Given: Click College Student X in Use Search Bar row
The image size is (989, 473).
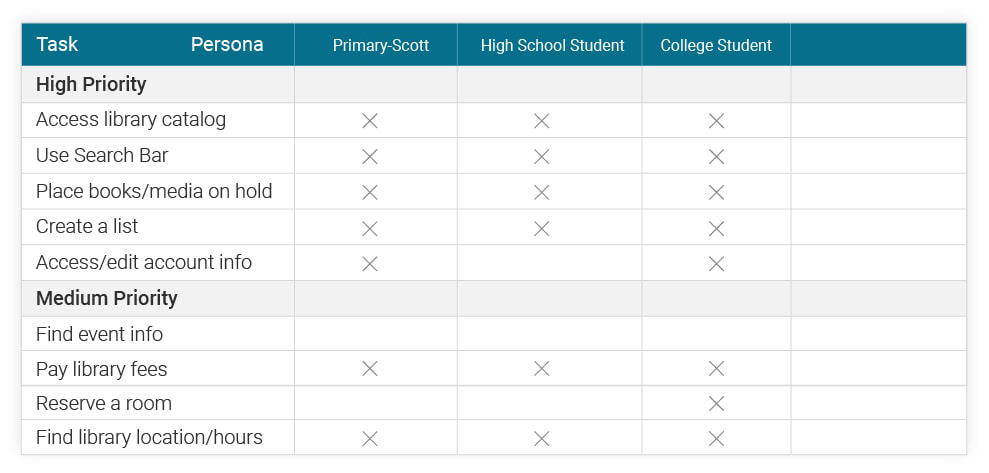Looking at the screenshot, I should [x=716, y=157].
